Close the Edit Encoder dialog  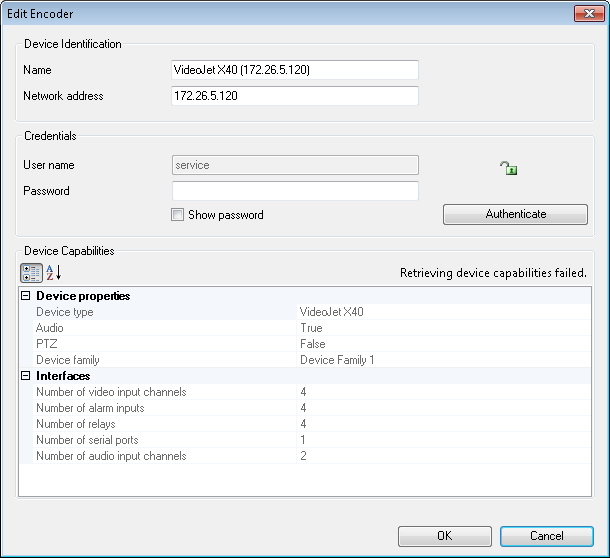[589, 14]
